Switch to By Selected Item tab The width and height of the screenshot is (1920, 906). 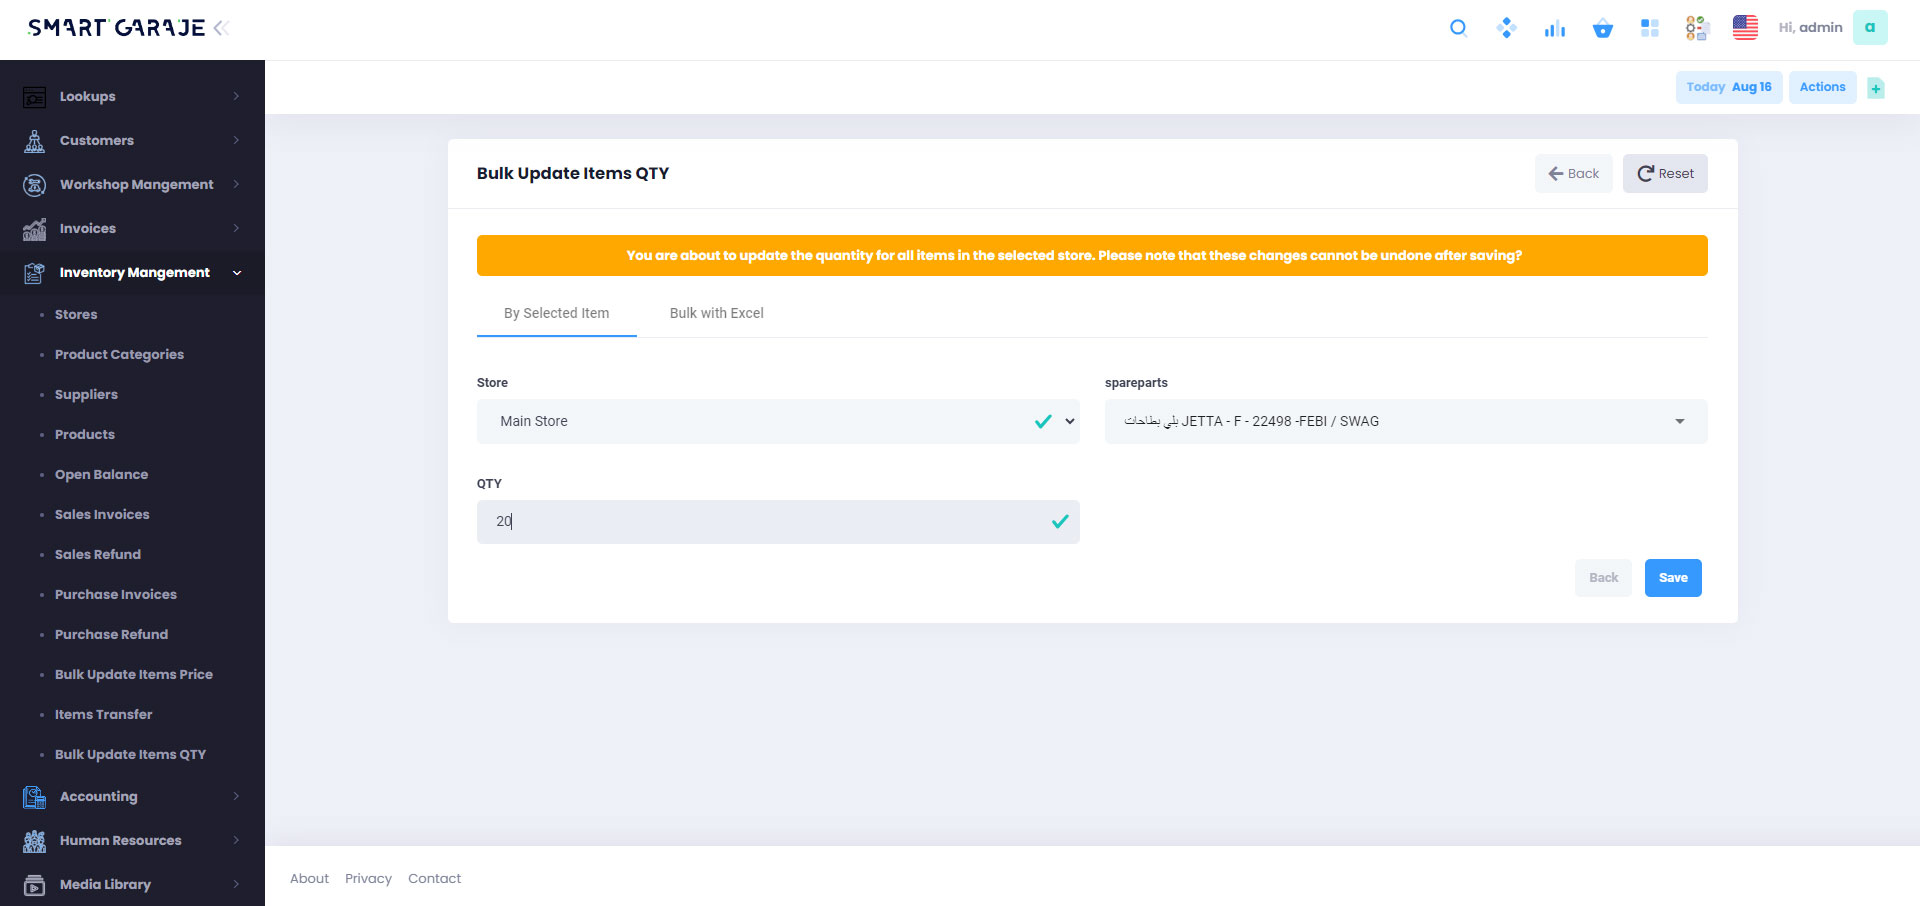coord(556,313)
